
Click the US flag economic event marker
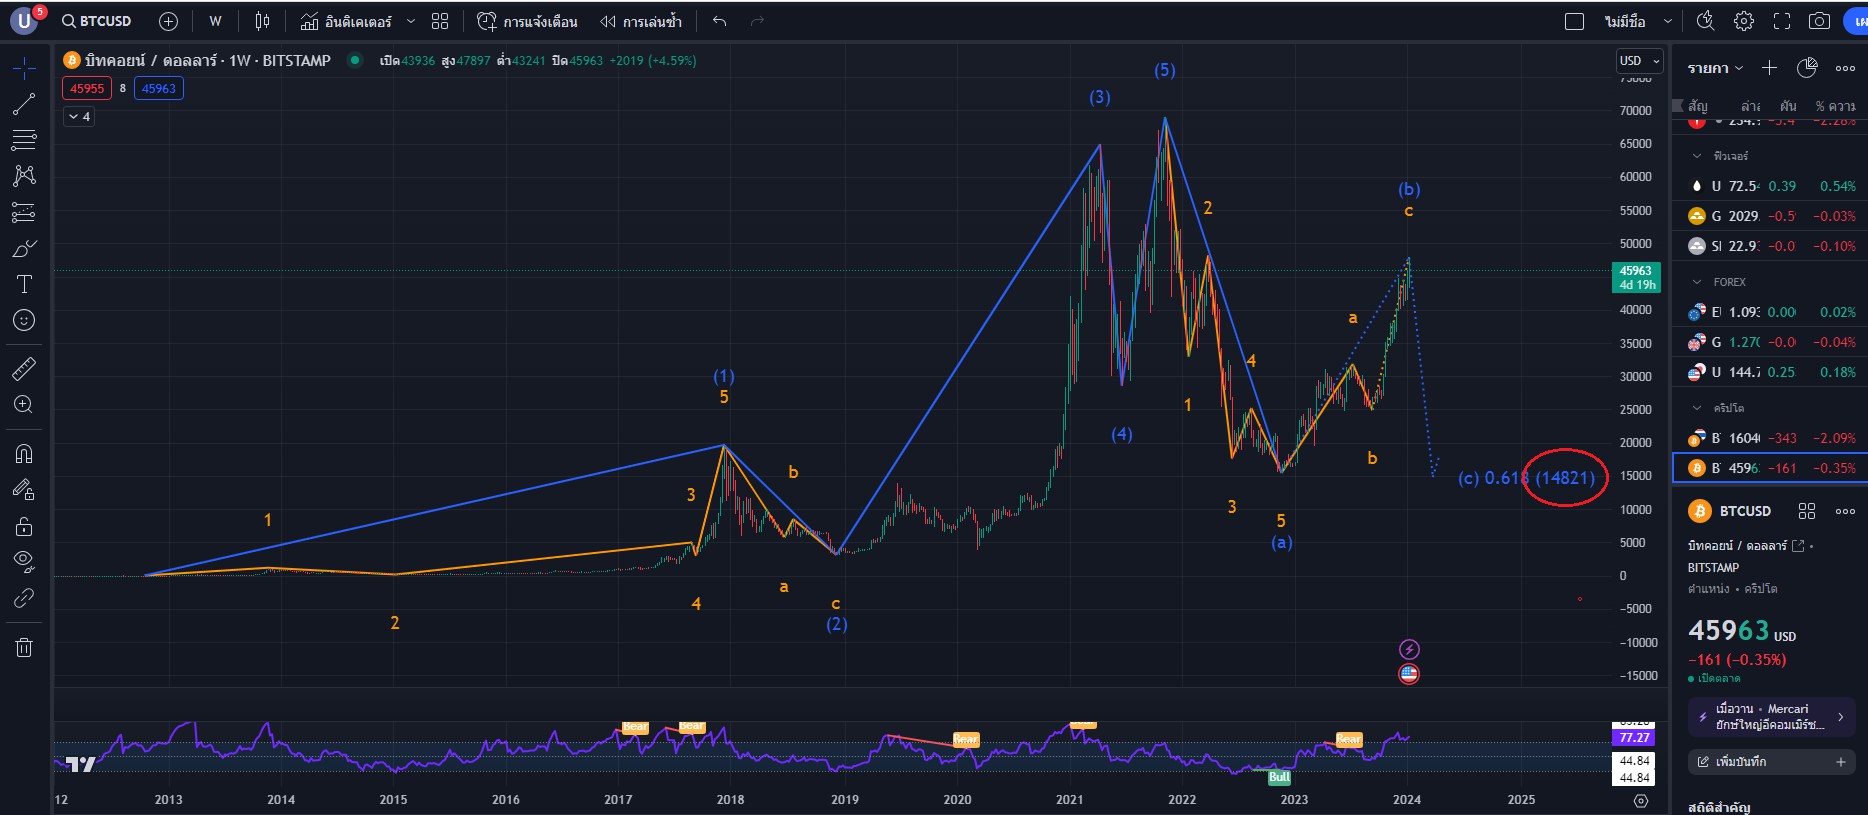coord(1409,674)
